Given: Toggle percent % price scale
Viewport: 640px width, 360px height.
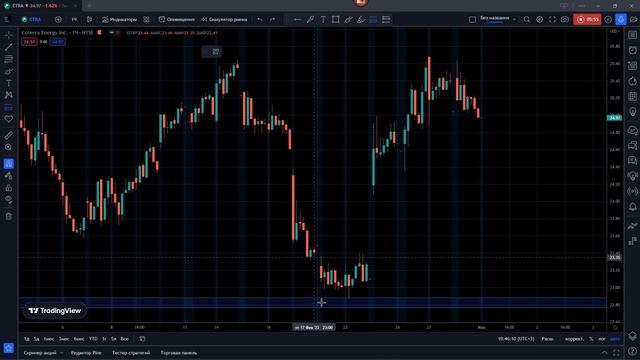Looking at the screenshot, I should tap(591, 339).
